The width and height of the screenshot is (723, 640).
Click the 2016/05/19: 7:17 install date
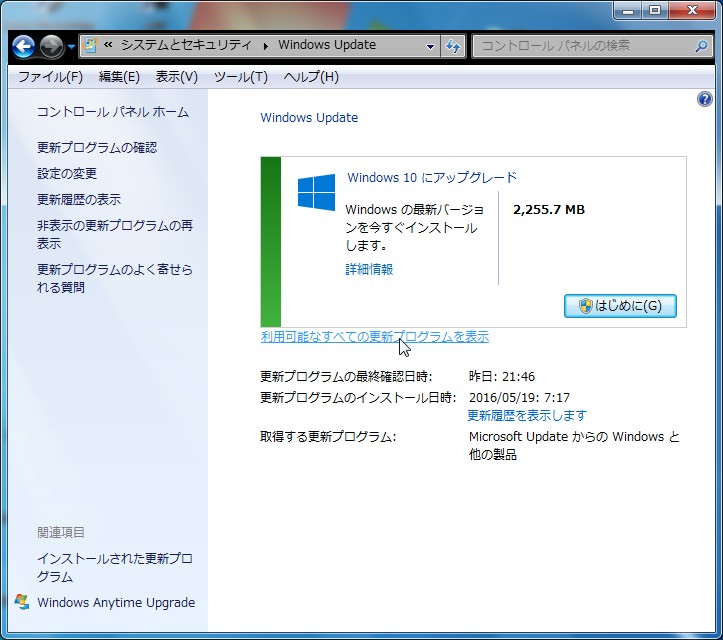[x=519, y=397]
